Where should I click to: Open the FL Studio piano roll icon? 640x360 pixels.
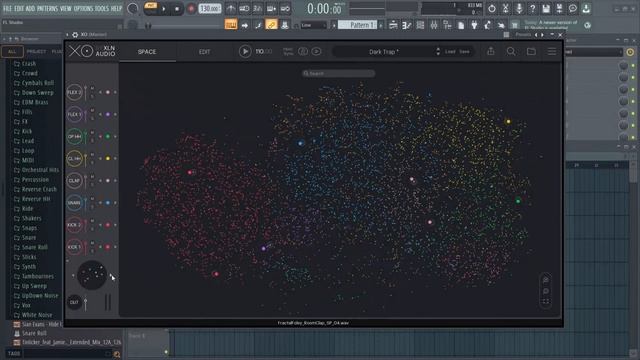407,25
